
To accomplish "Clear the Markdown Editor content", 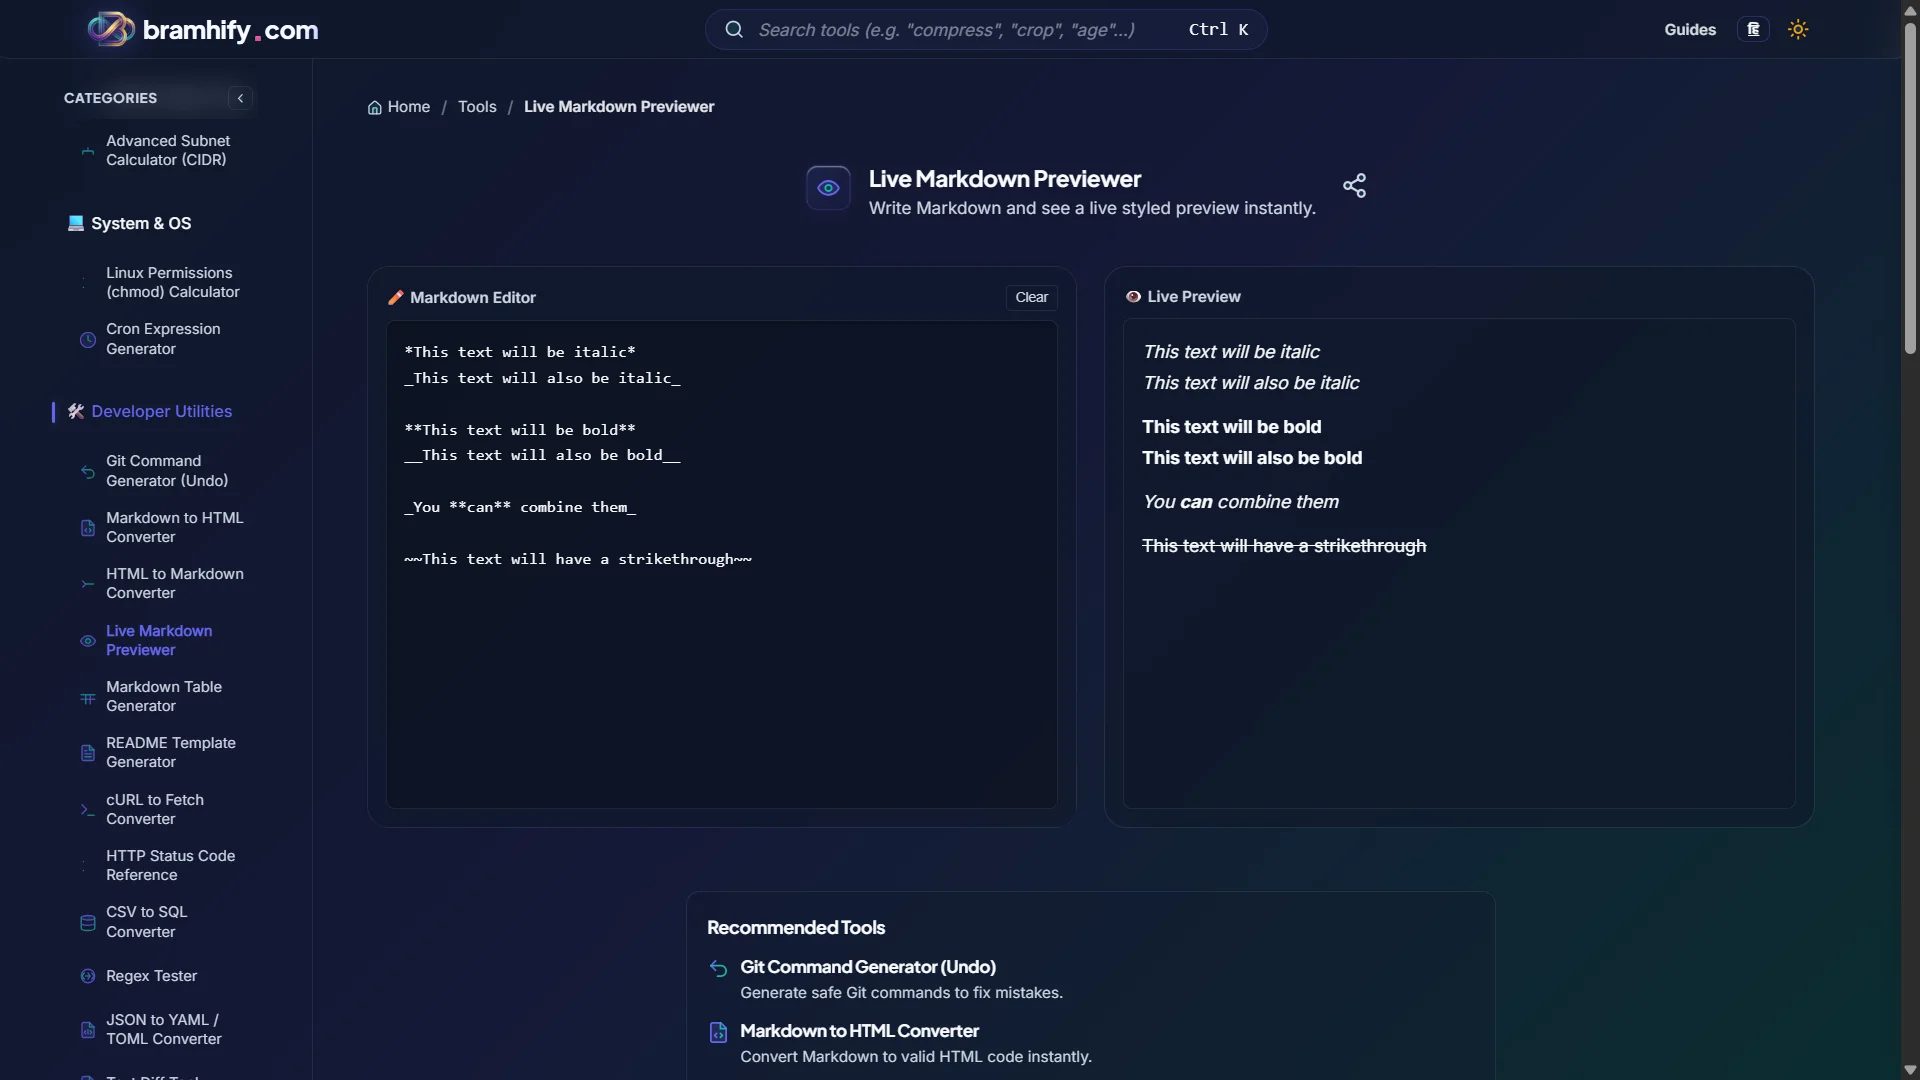I will tap(1031, 297).
